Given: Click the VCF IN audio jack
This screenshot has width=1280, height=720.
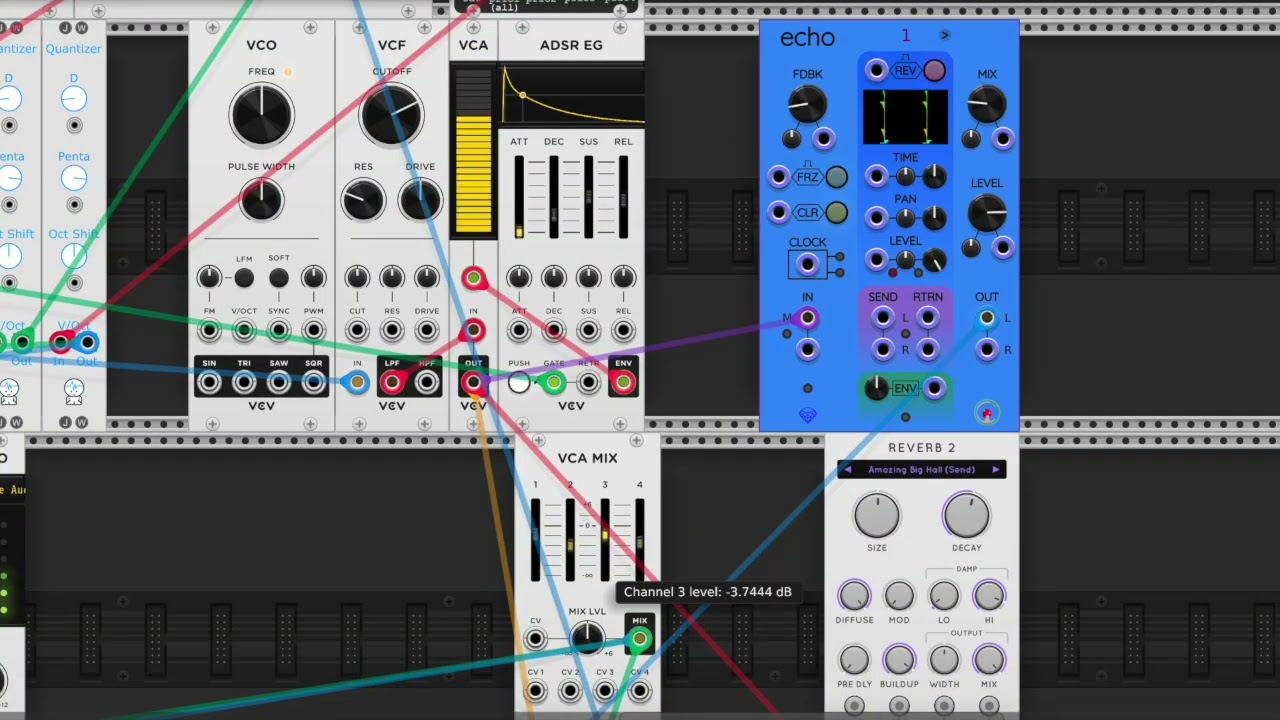Looking at the screenshot, I should click(357, 382).
